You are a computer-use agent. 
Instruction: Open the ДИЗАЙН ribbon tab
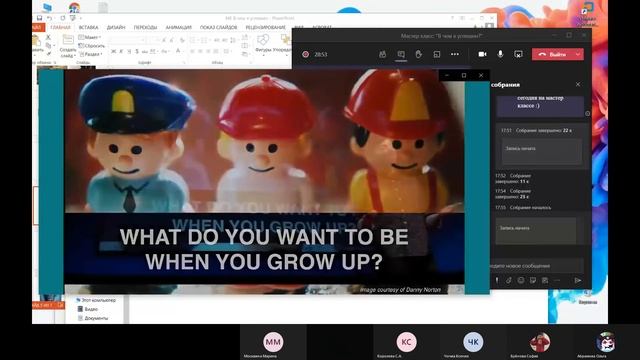pyautogui.click(x=116, y=27)
